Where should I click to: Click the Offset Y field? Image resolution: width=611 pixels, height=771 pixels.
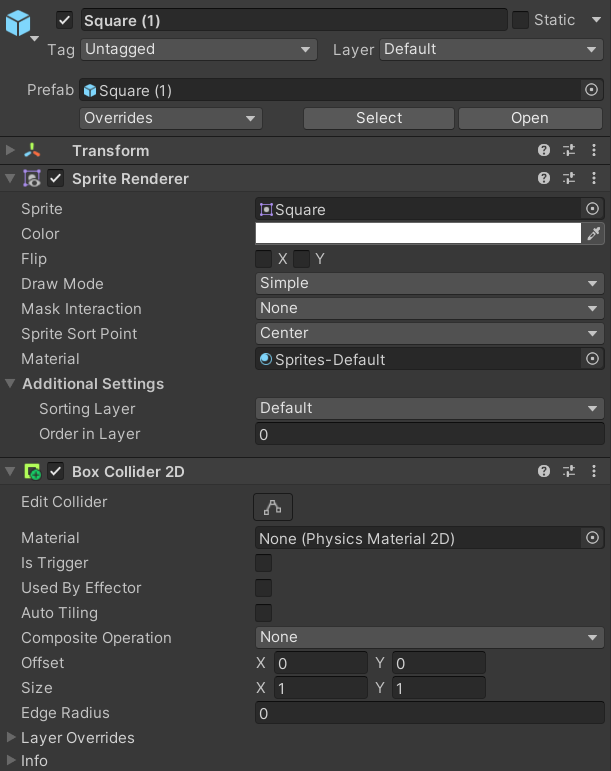438,663
